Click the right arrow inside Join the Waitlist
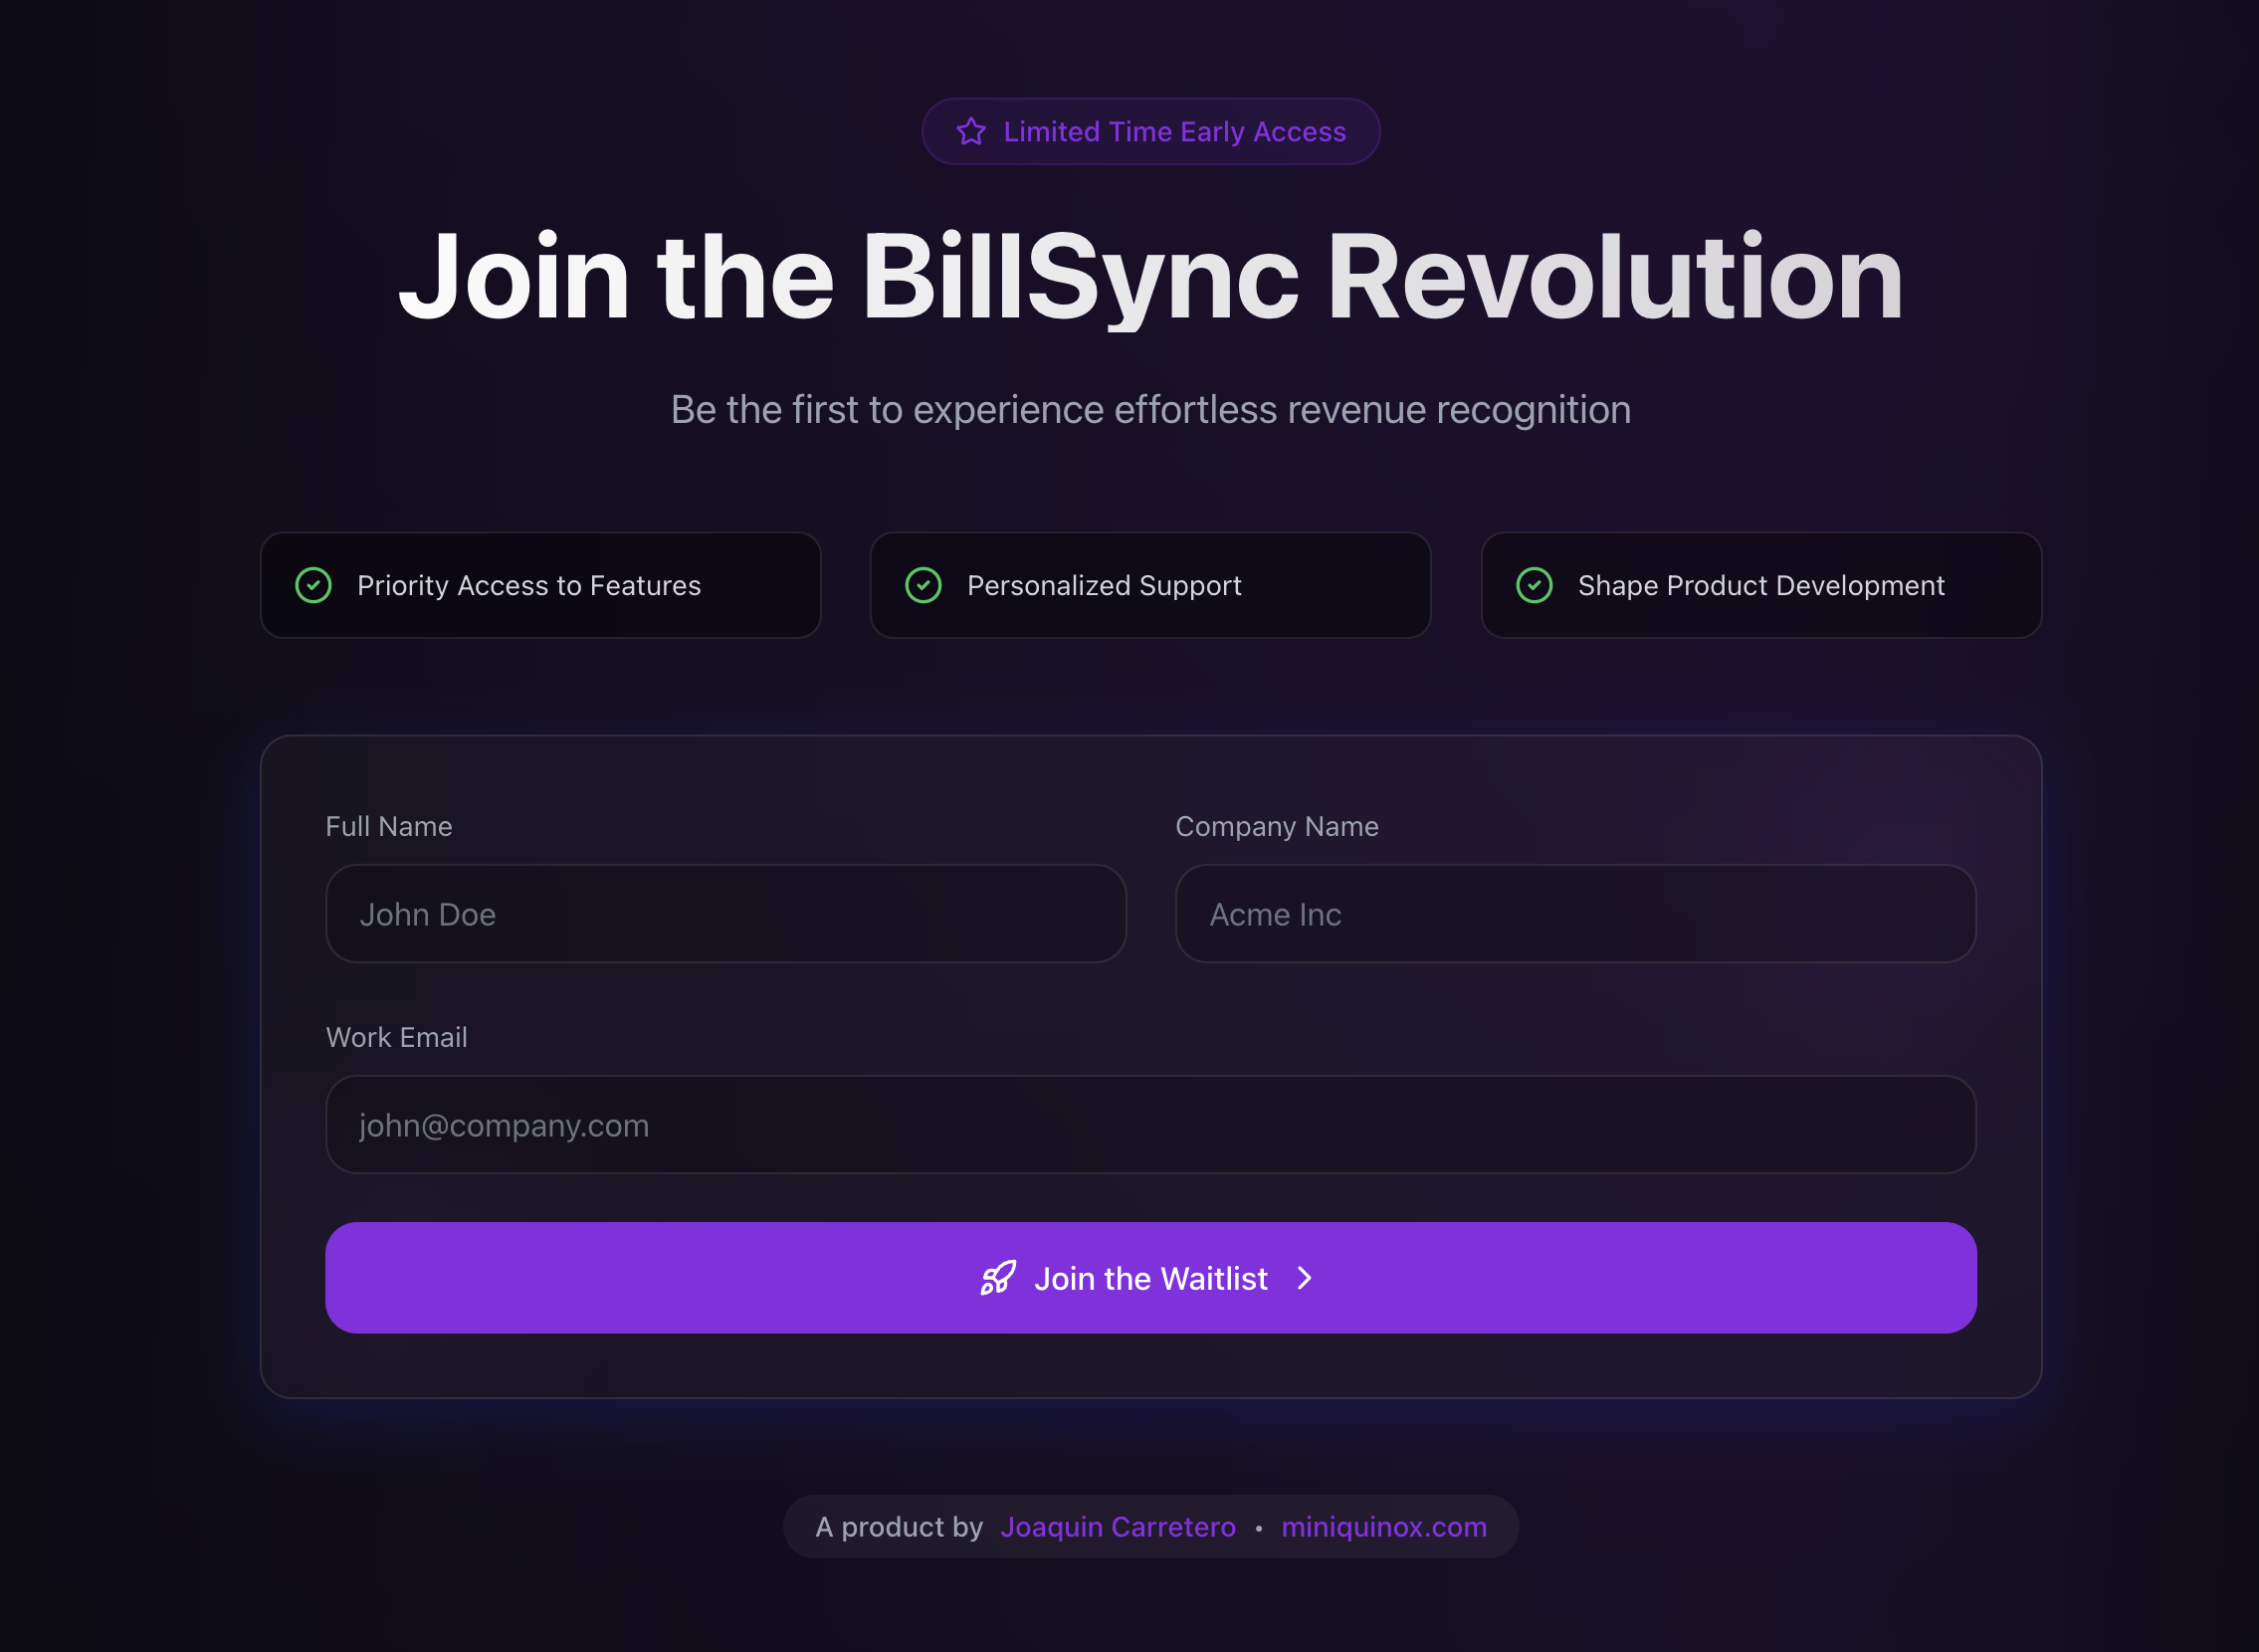 1305,1278
